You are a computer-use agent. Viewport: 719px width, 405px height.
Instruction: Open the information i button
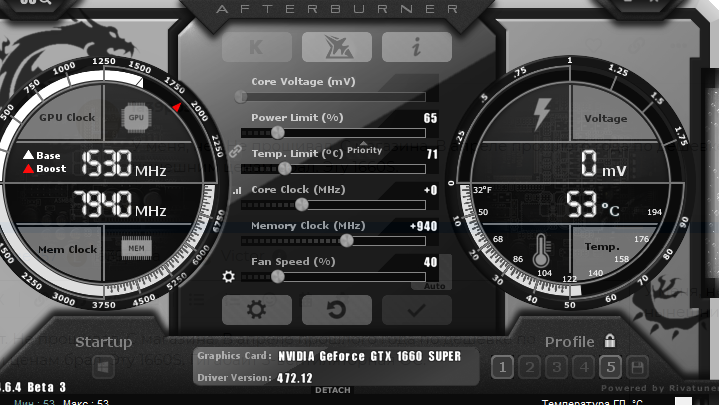[x=417, y=47]
